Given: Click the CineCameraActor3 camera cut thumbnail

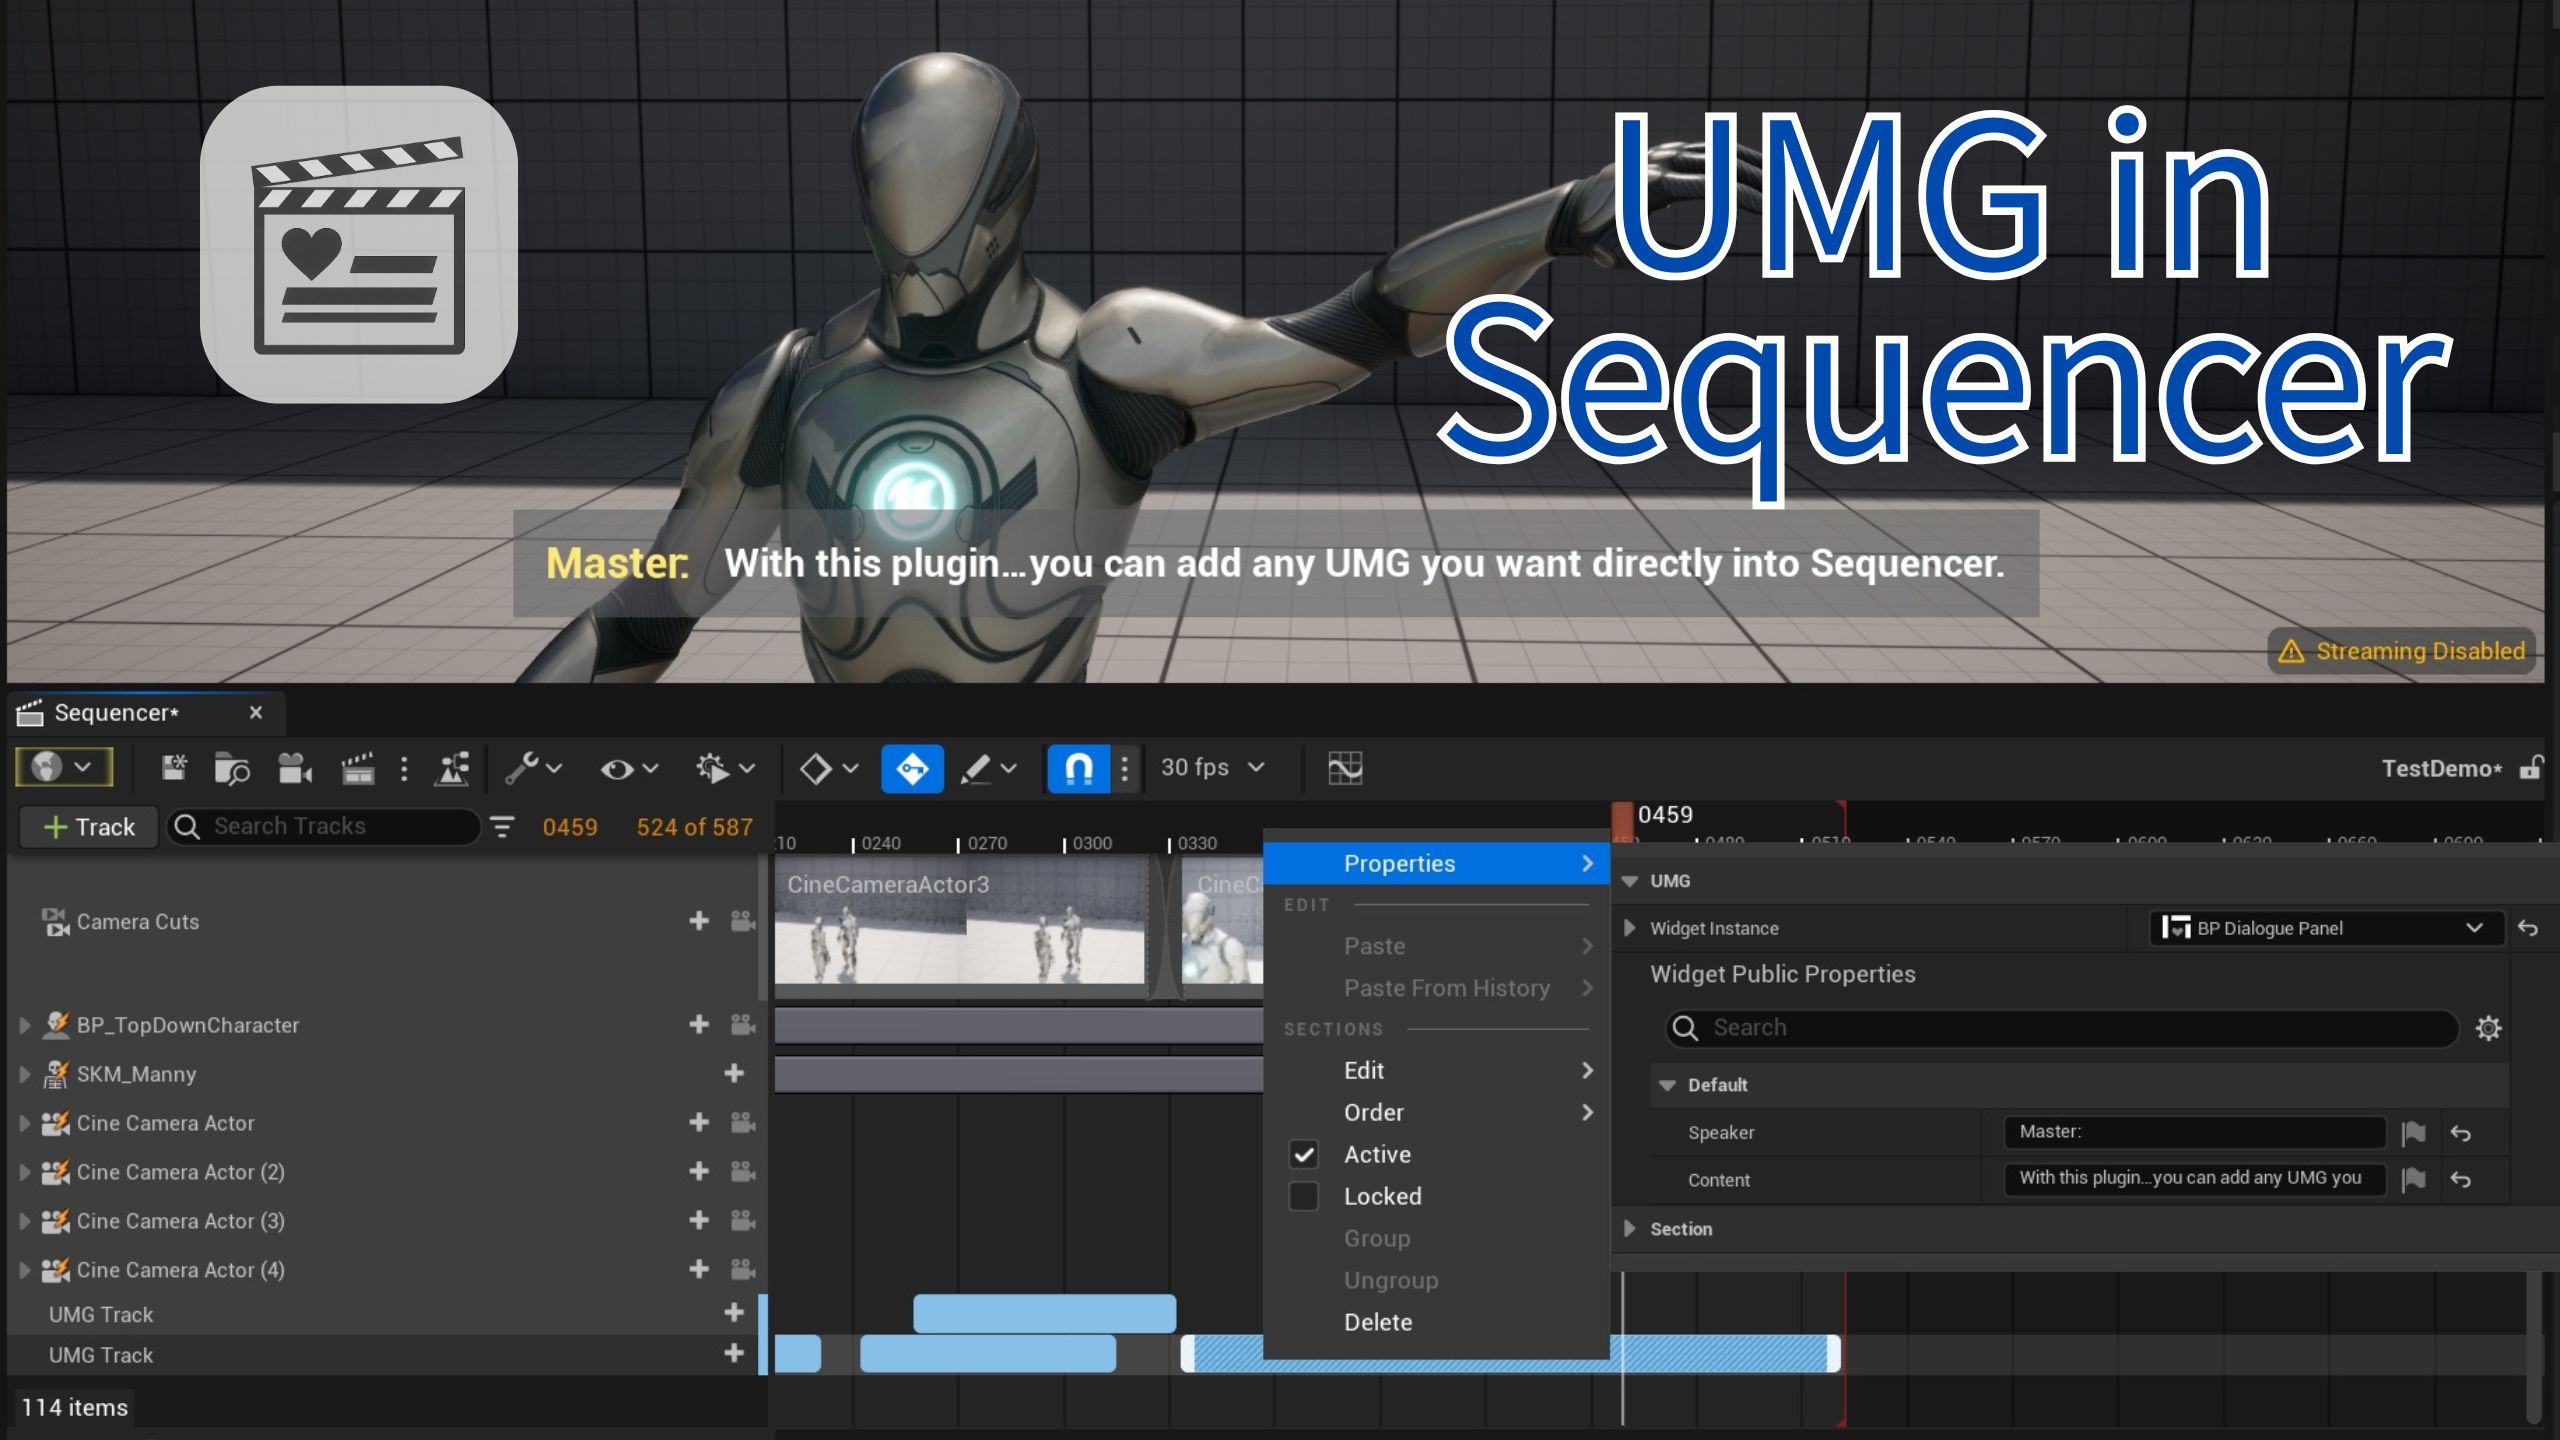Looking at the screenshot, I should point(960,926).
